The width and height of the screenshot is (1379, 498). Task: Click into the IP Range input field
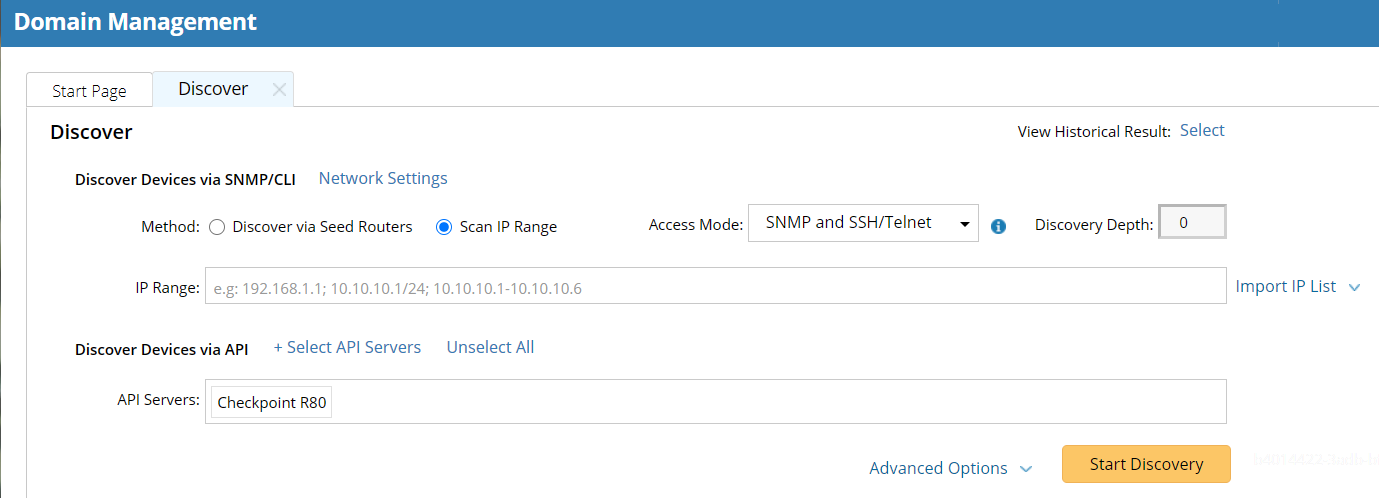[x=715, y=287]
